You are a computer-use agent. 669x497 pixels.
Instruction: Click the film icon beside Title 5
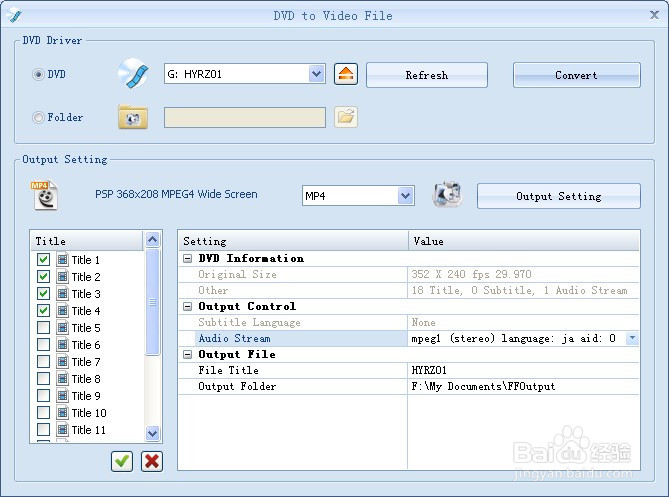coord(62,328)
